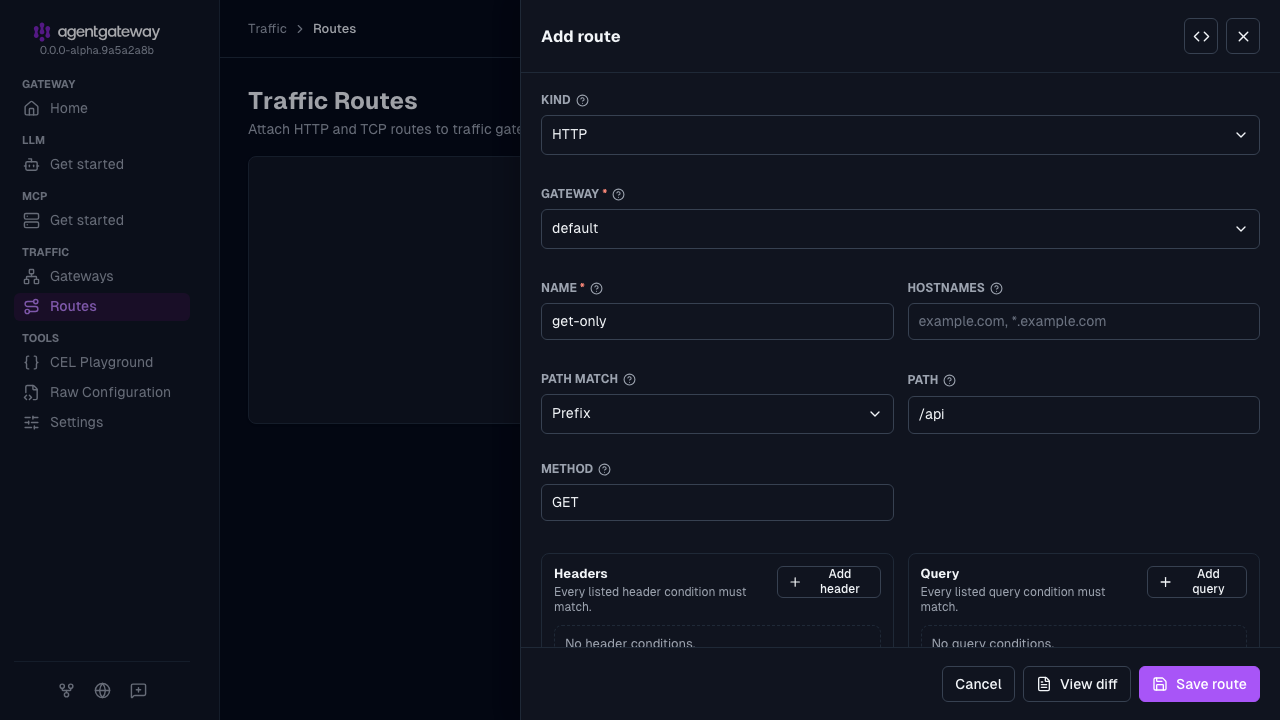This screenshot has width=1280, height=720.
Task: Click the Routes icon in sidebar
Action: 32,306
